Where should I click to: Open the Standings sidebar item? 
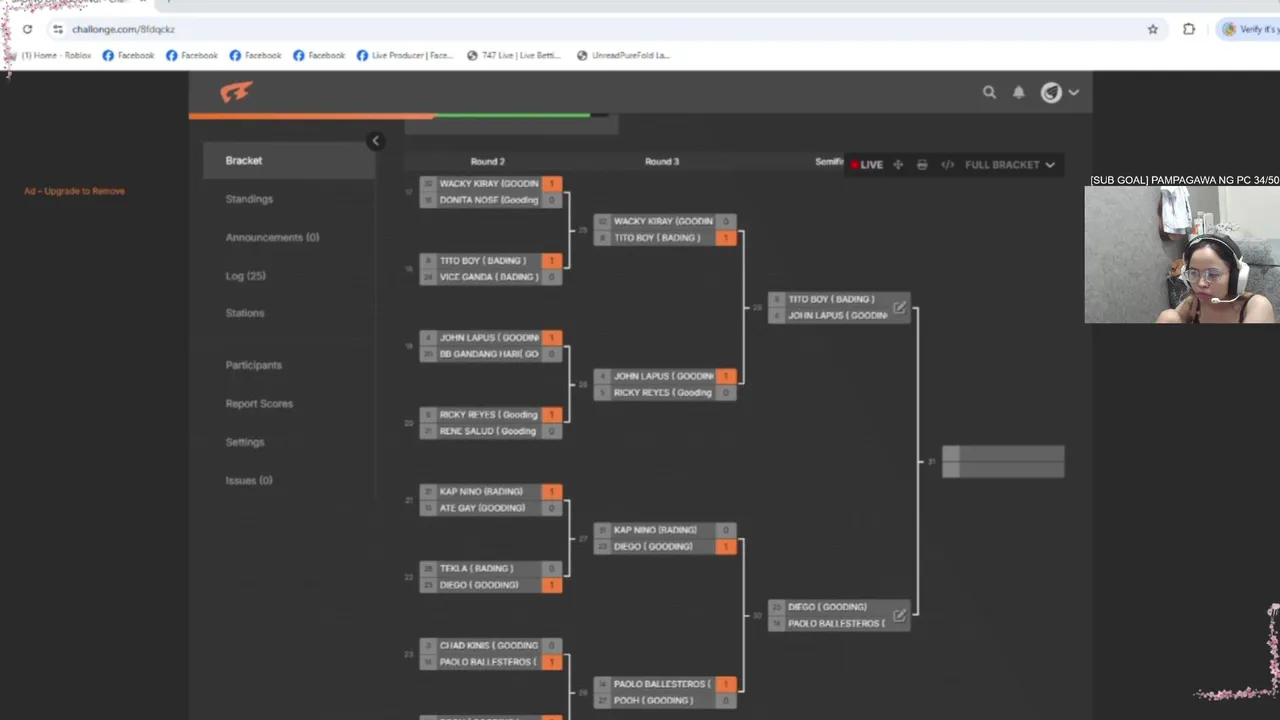click(249, 199)
